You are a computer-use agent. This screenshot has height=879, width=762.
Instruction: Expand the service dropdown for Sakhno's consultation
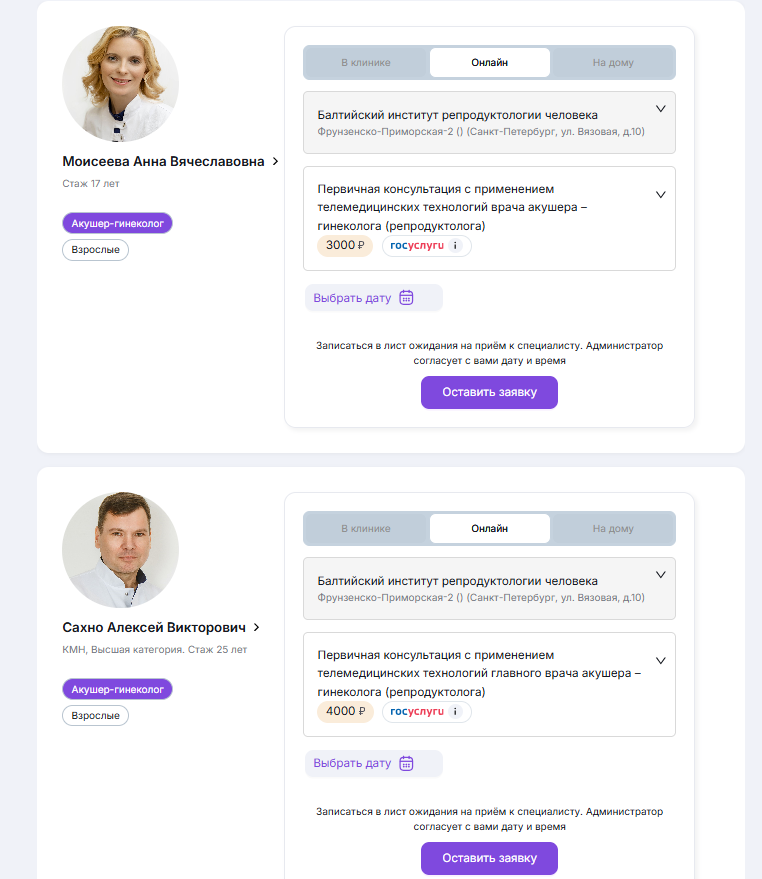[x=660, y=661]
